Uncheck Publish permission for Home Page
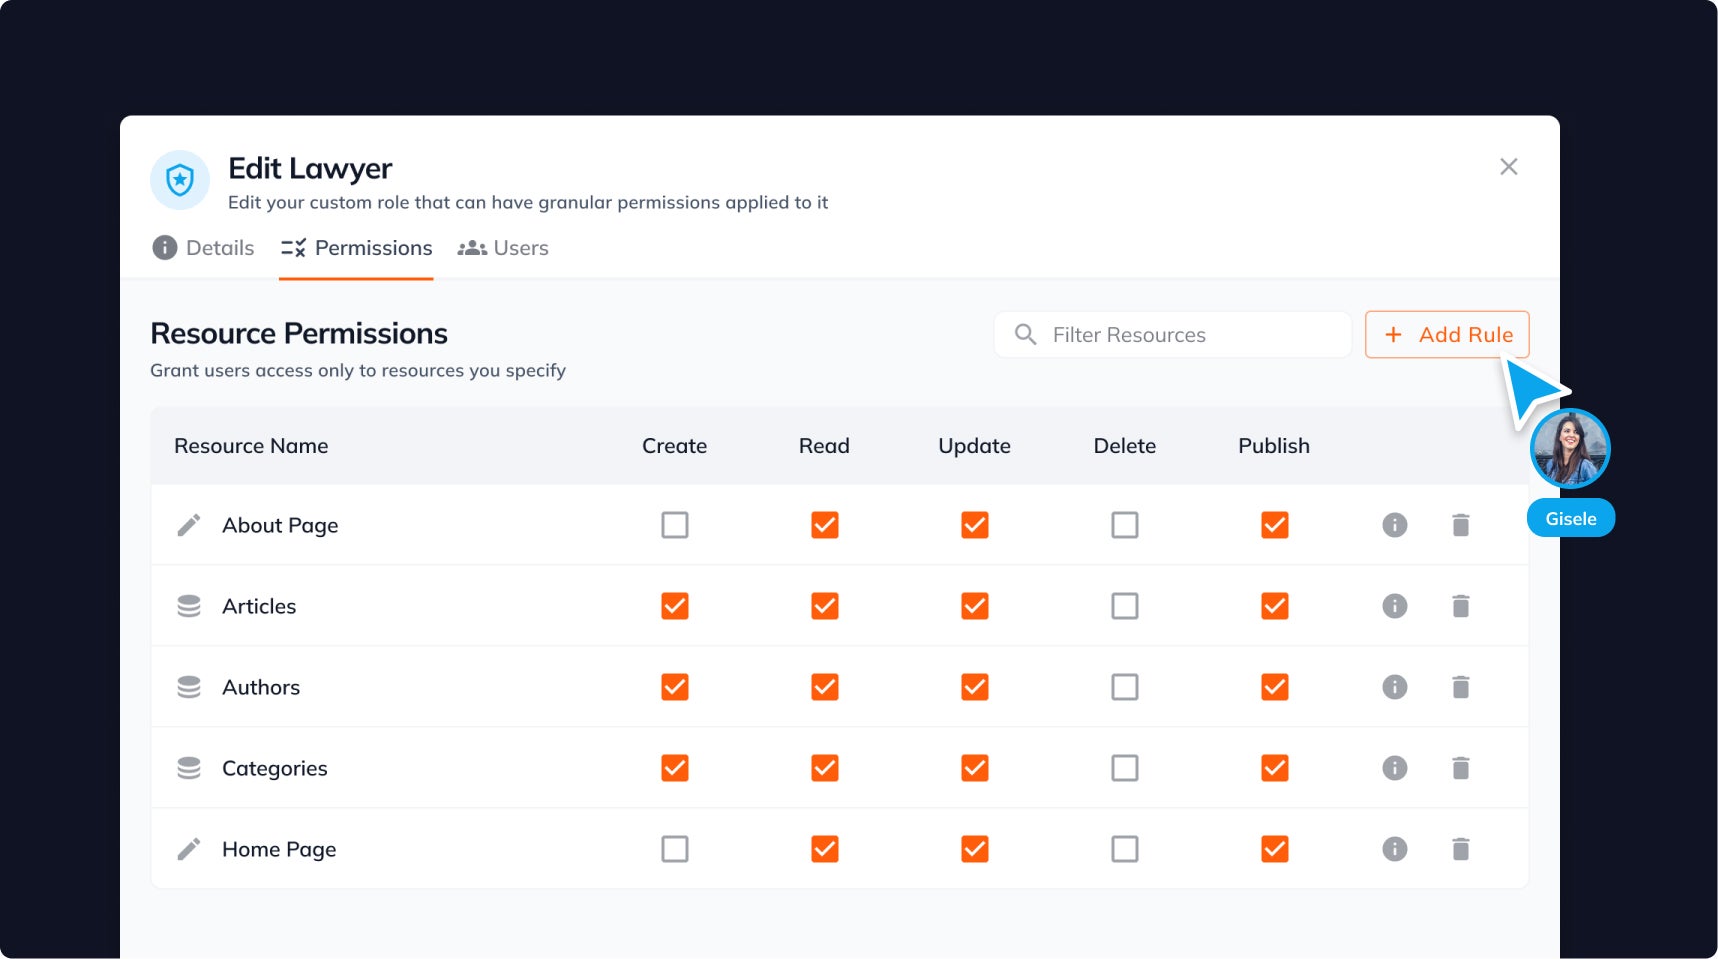The image size is (1718, 959). pyautogui.click(x=1275, y=849)
